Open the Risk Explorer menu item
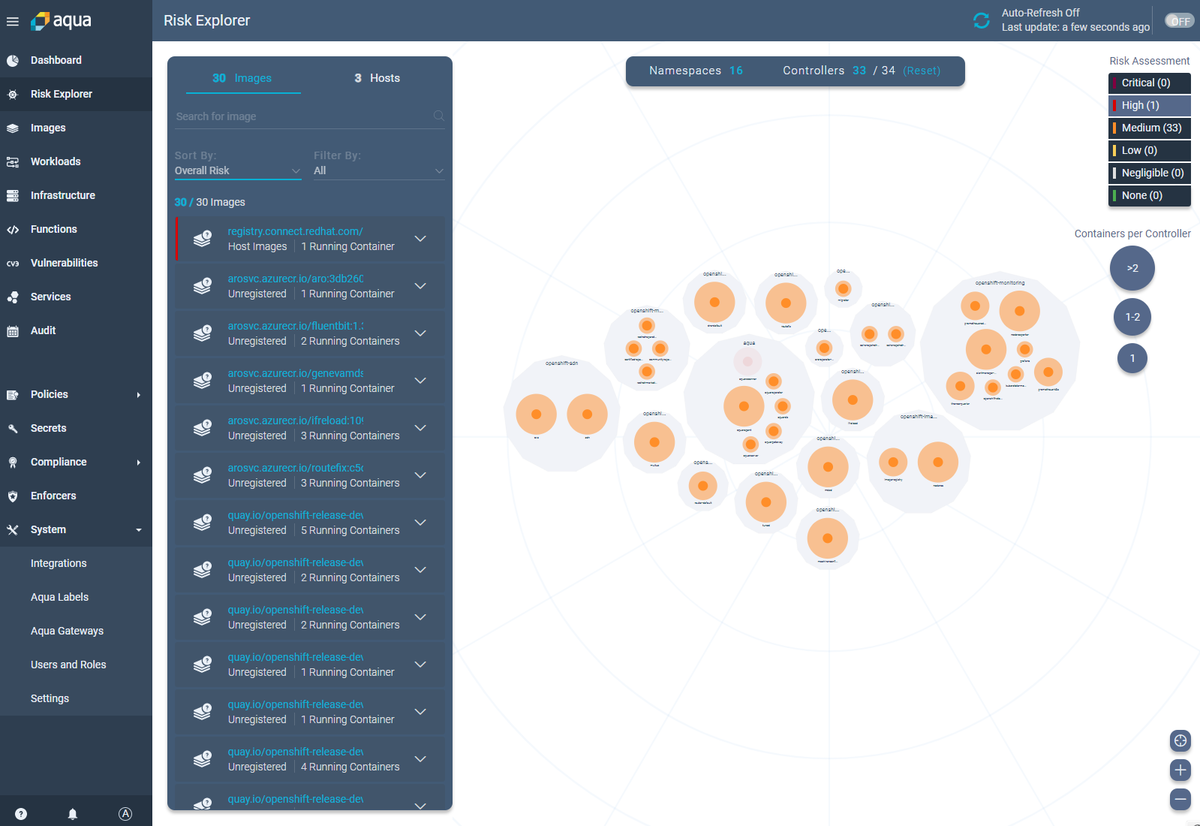Image resolution: width=1200 pixels, height=826 pixels. pyautogui.click(x=76, y=94)
